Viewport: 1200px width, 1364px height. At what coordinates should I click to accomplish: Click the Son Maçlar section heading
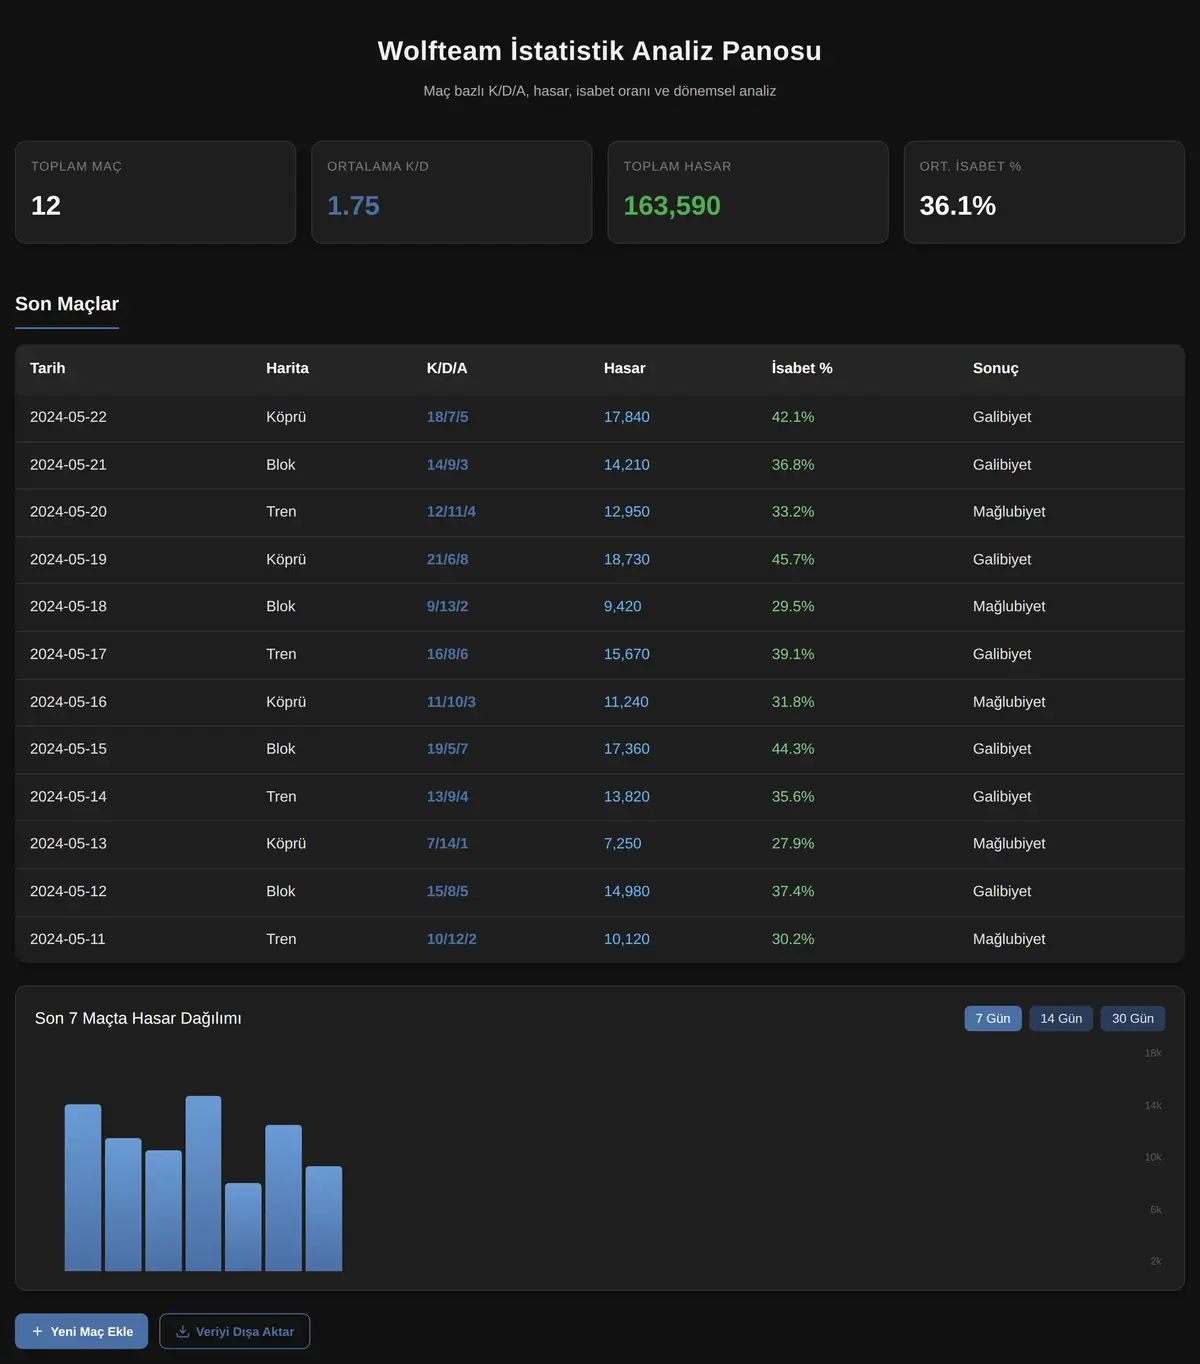pyautogui.click(x=67, y=304)
